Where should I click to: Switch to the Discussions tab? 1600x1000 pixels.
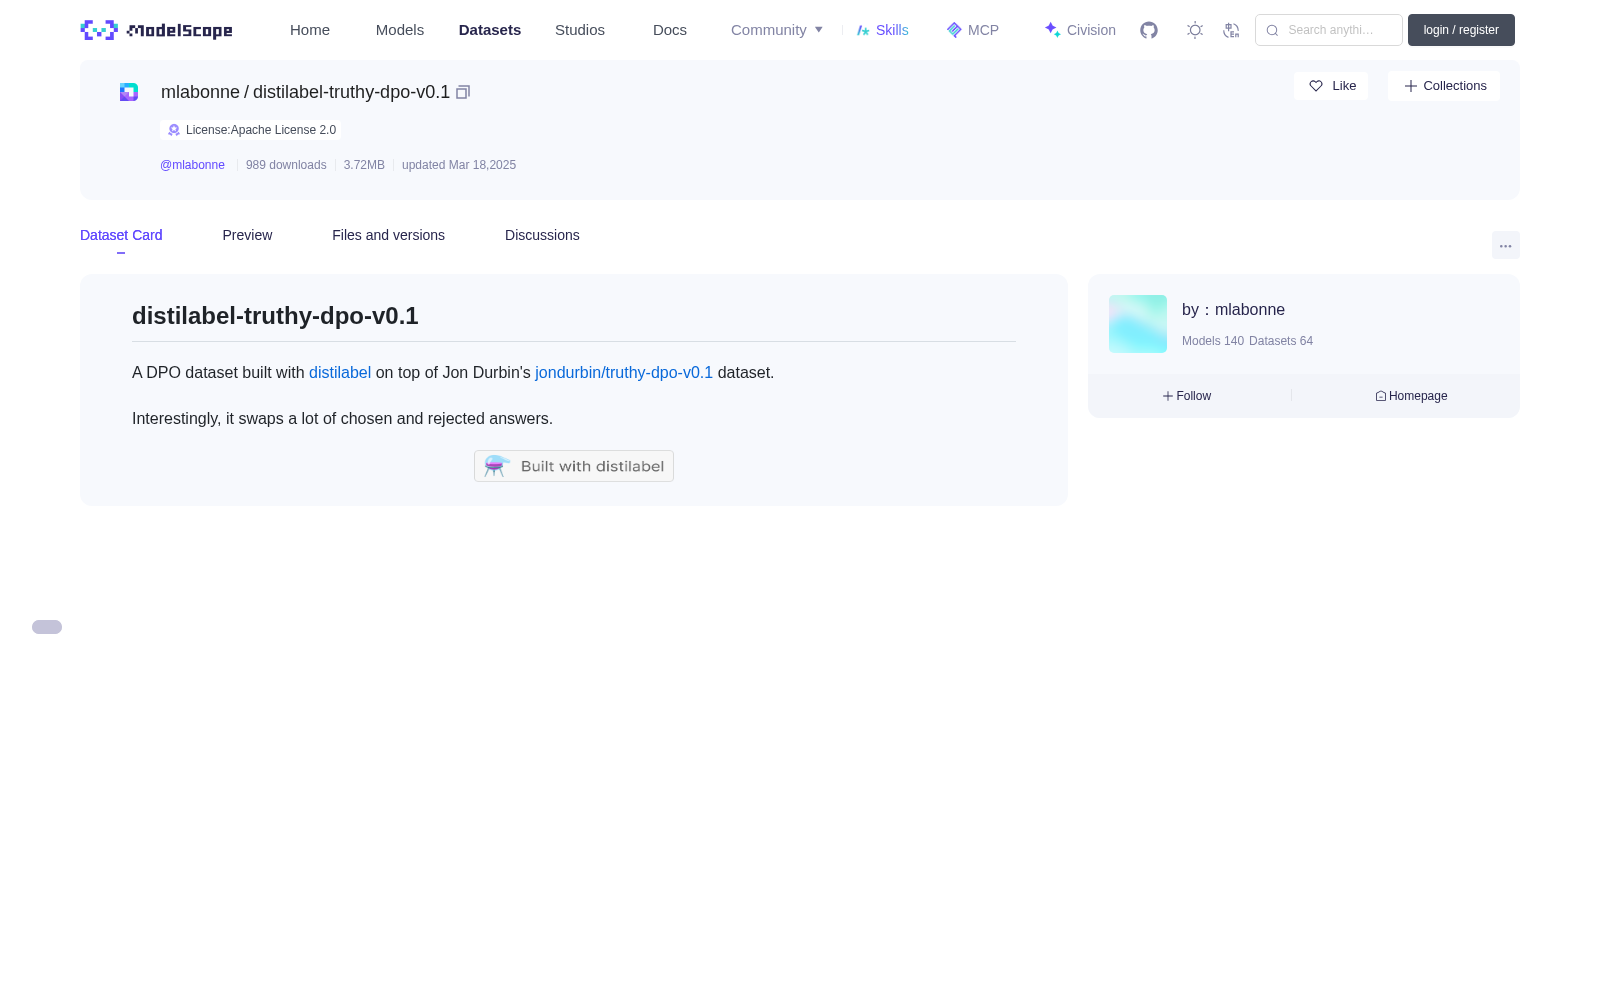tap(542, 235)
